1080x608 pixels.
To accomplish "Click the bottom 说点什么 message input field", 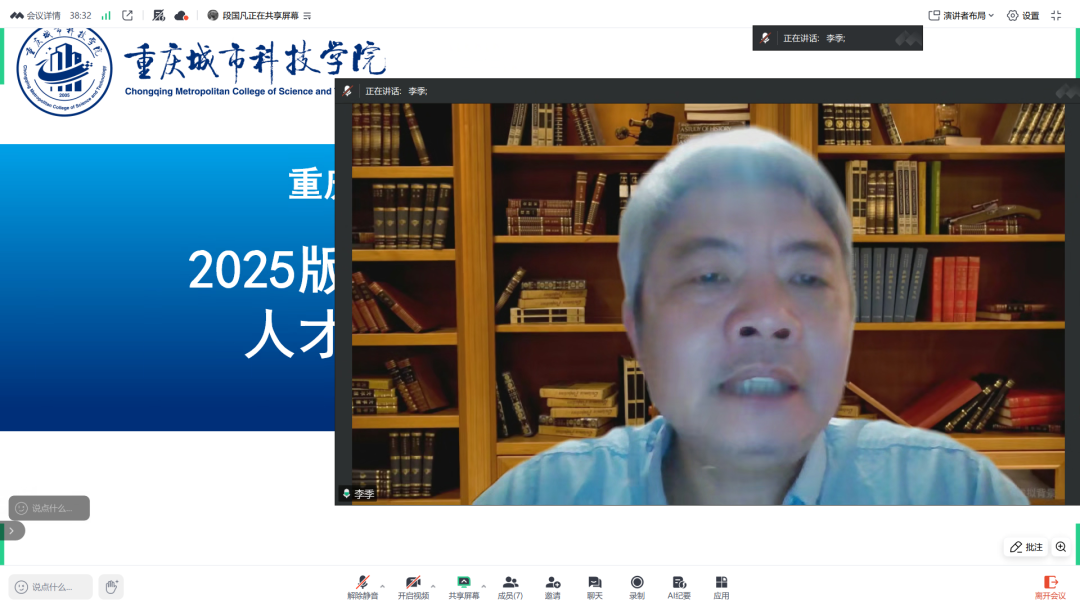I will click(51, 587).
